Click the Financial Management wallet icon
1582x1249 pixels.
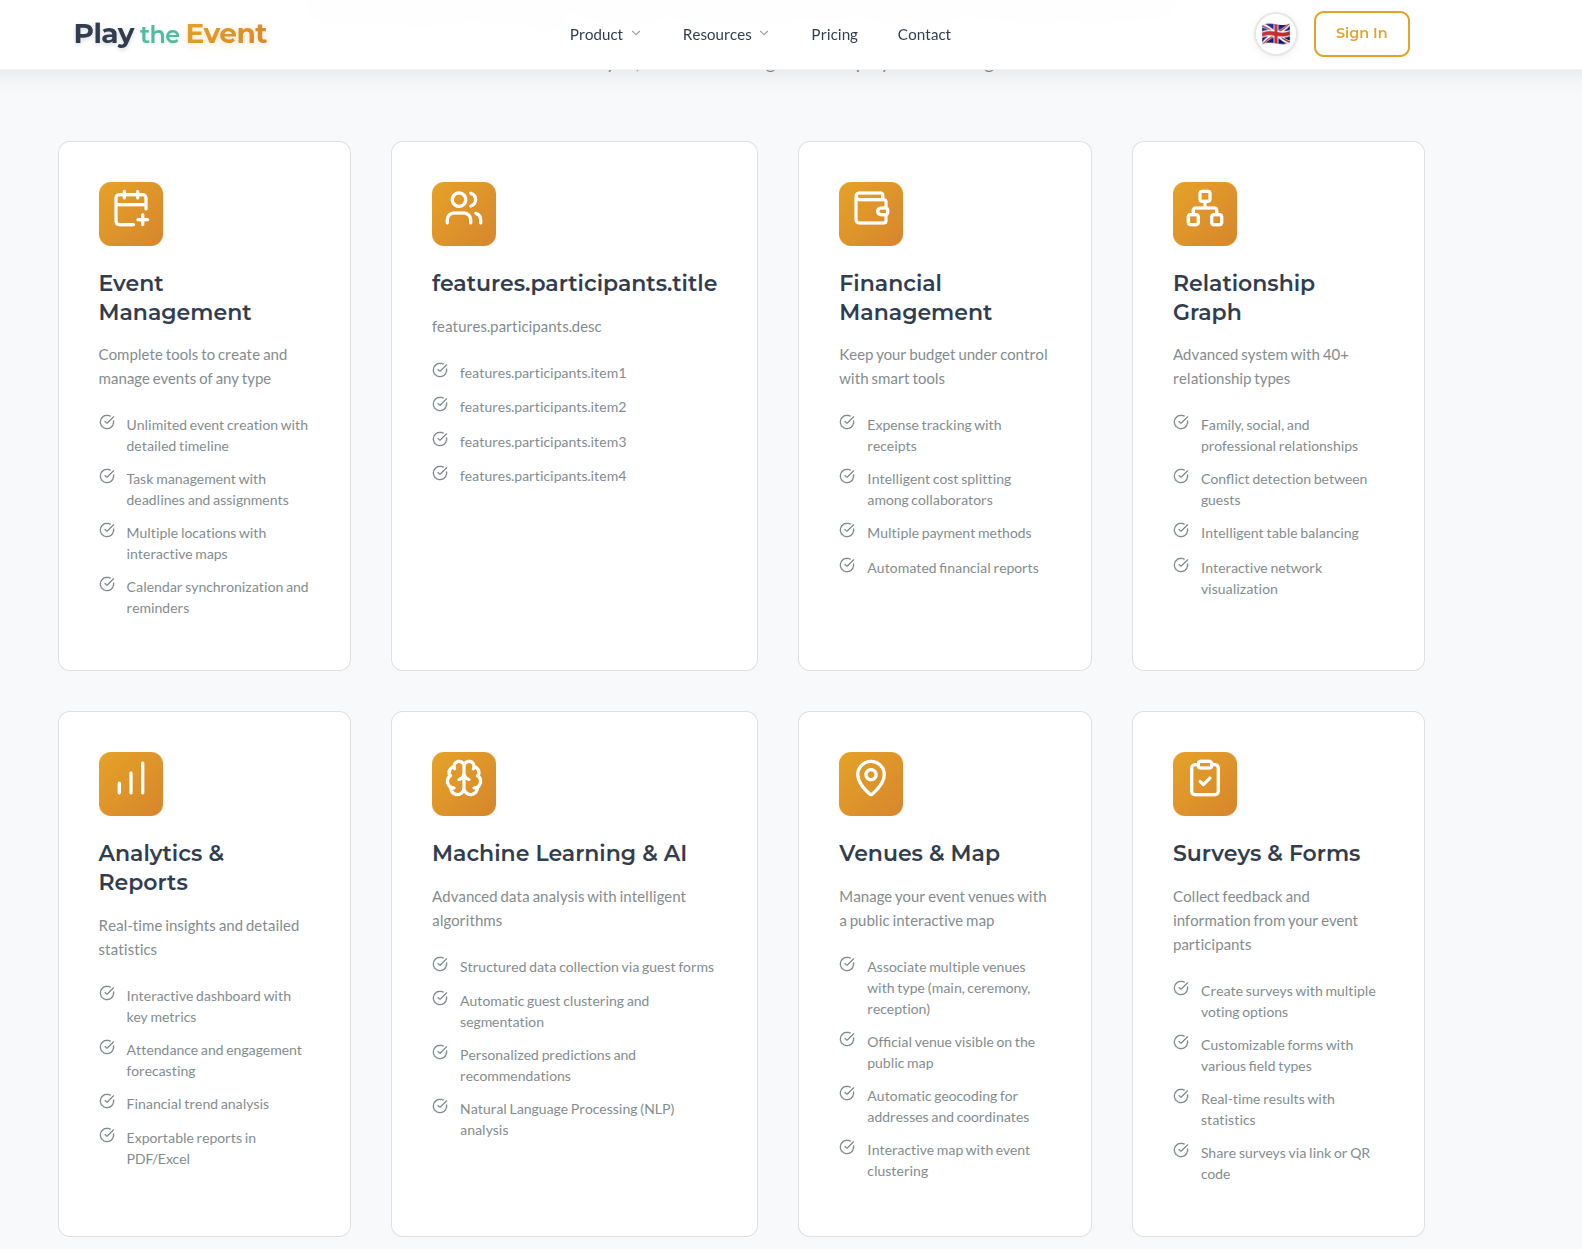(871, 214)
